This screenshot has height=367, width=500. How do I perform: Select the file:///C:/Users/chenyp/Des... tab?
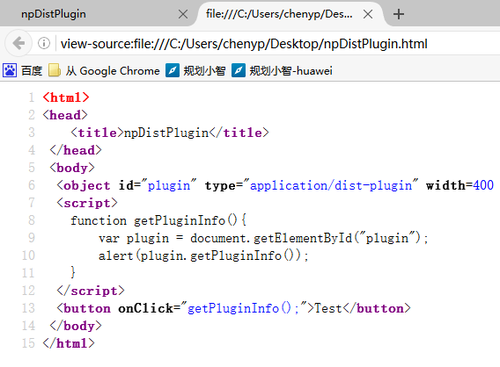coord(279,14)
